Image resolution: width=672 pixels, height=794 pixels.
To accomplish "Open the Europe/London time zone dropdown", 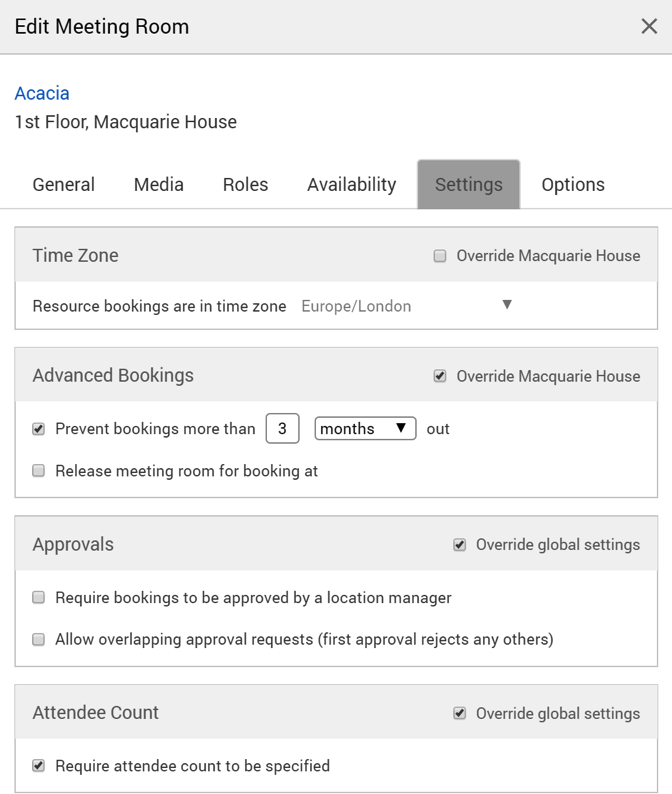I will tap(405, 306).
